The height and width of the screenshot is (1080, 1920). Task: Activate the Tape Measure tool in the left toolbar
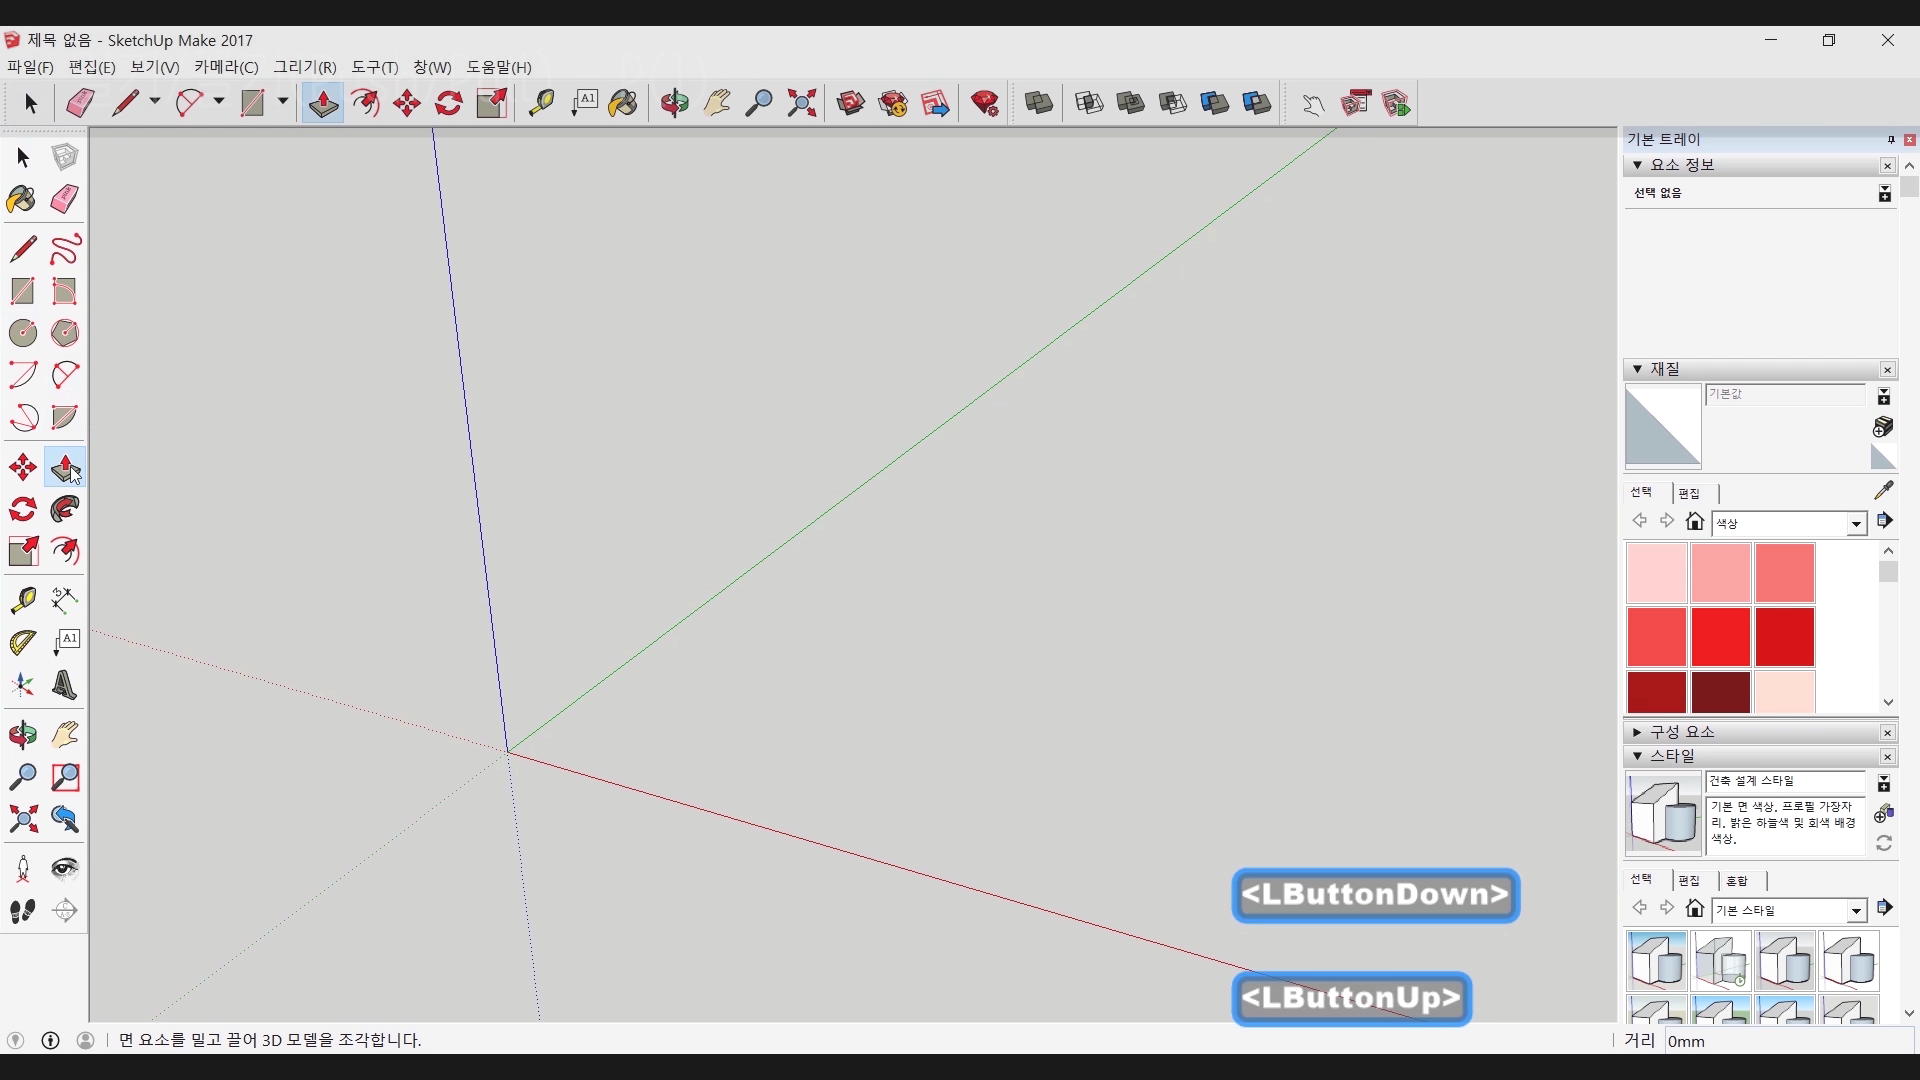tap(22, 599)
